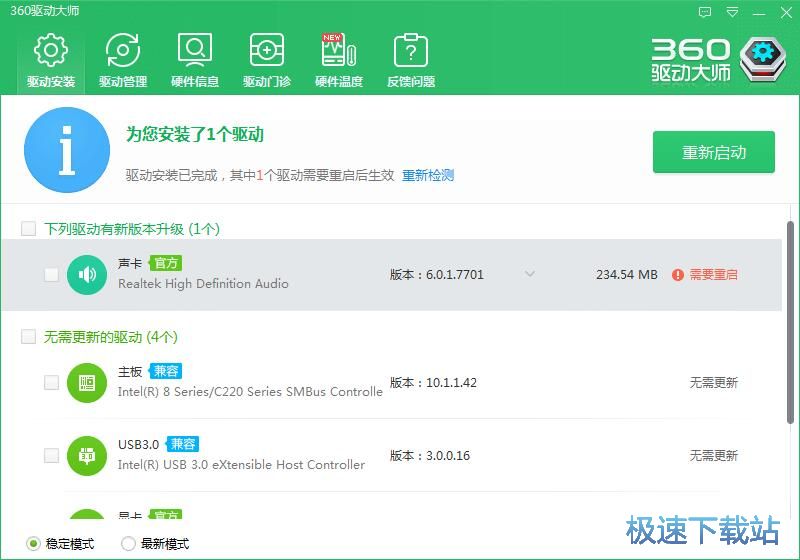The image size is (800, 560).
Task: Open the 驱动管理 refresh disc icon
Action: pyautogui.click(x=122, y=50)
